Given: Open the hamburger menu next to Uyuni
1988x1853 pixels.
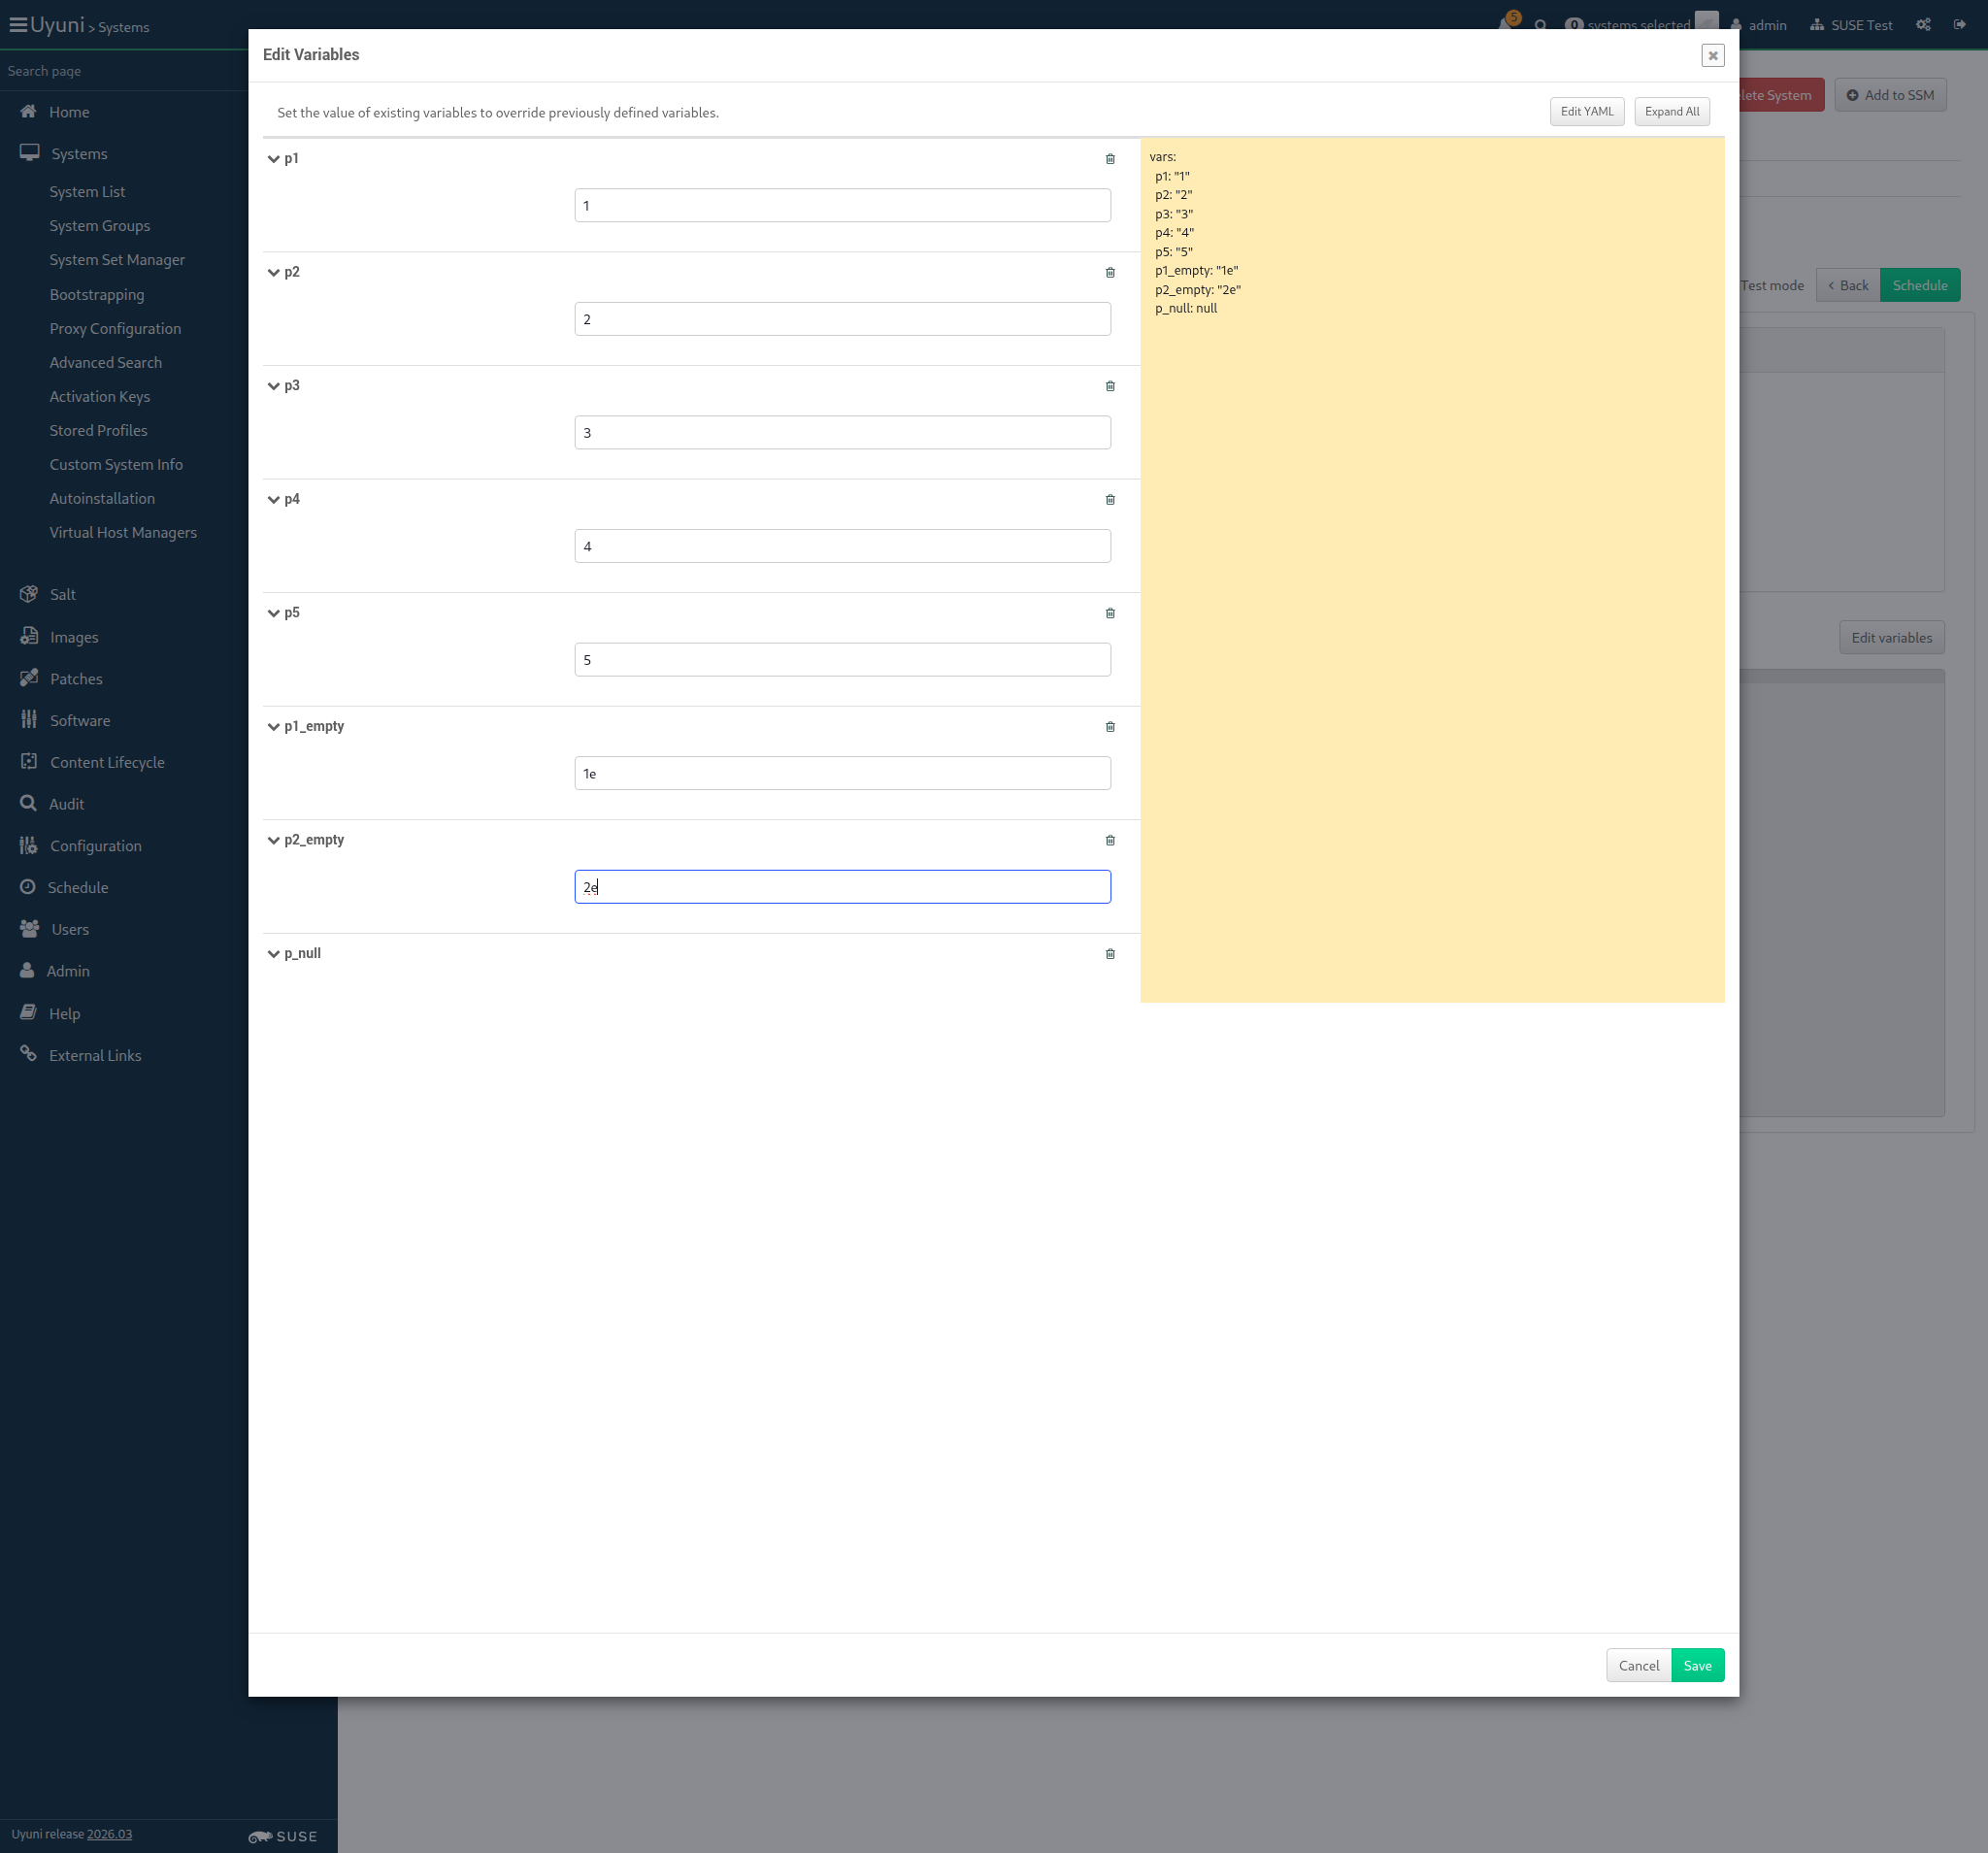Looking at the screenshot, I should 18,25.
